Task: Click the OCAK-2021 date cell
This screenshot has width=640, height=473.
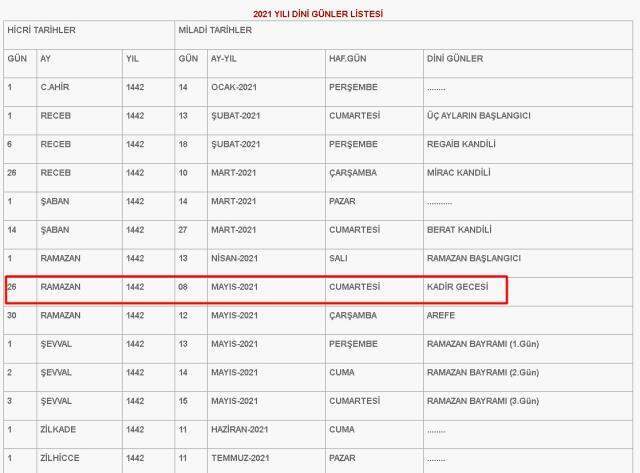Action: (266, 92)
